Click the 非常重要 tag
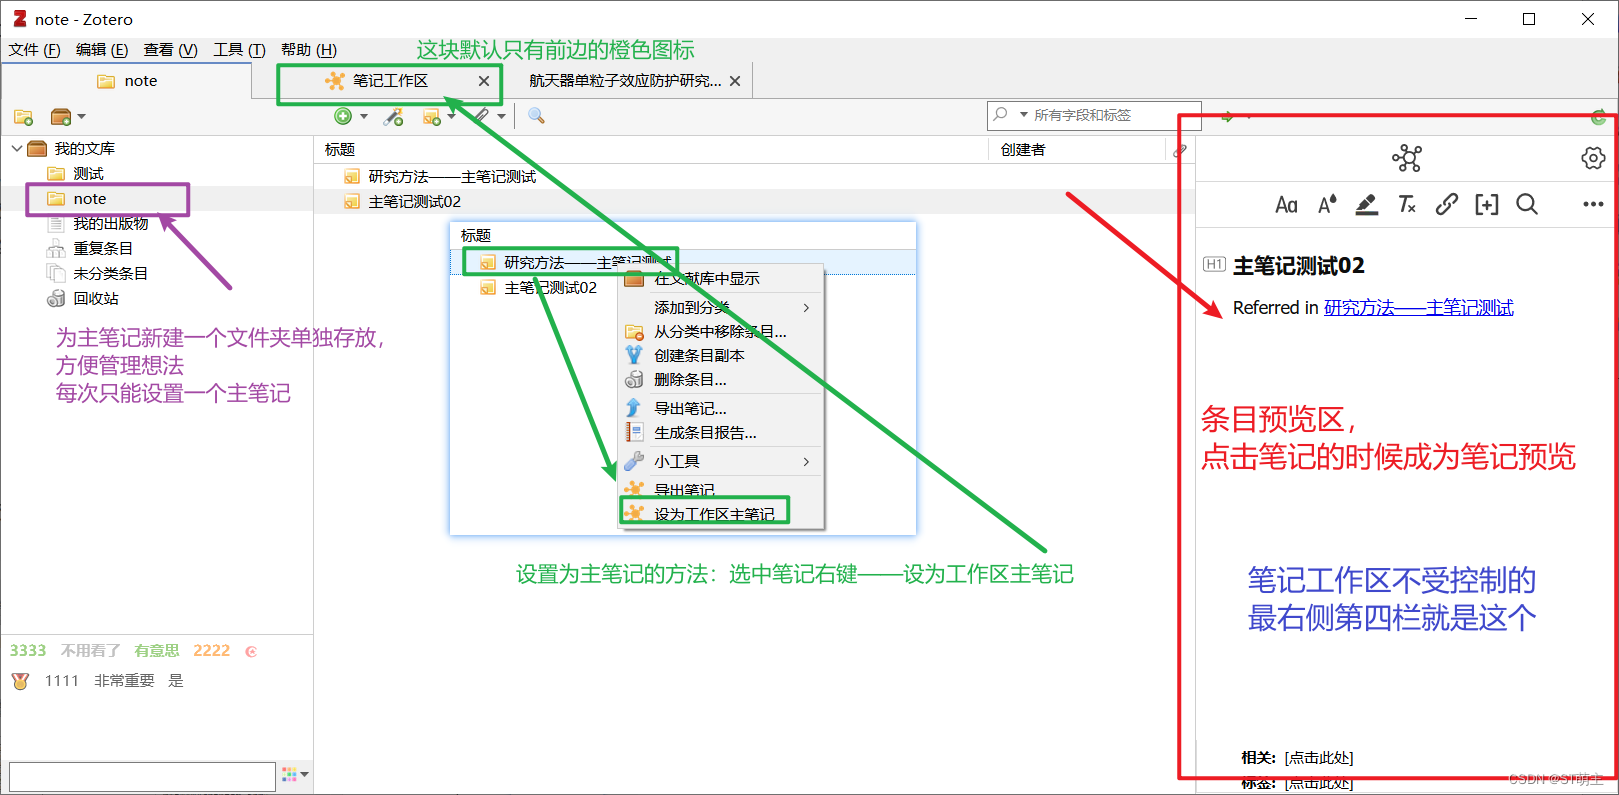The image size is (1619, 795). pos(124,681)
